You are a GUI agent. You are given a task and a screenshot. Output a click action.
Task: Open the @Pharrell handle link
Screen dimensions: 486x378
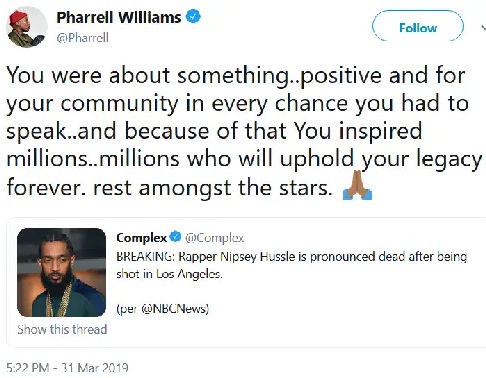click(83, 38)
